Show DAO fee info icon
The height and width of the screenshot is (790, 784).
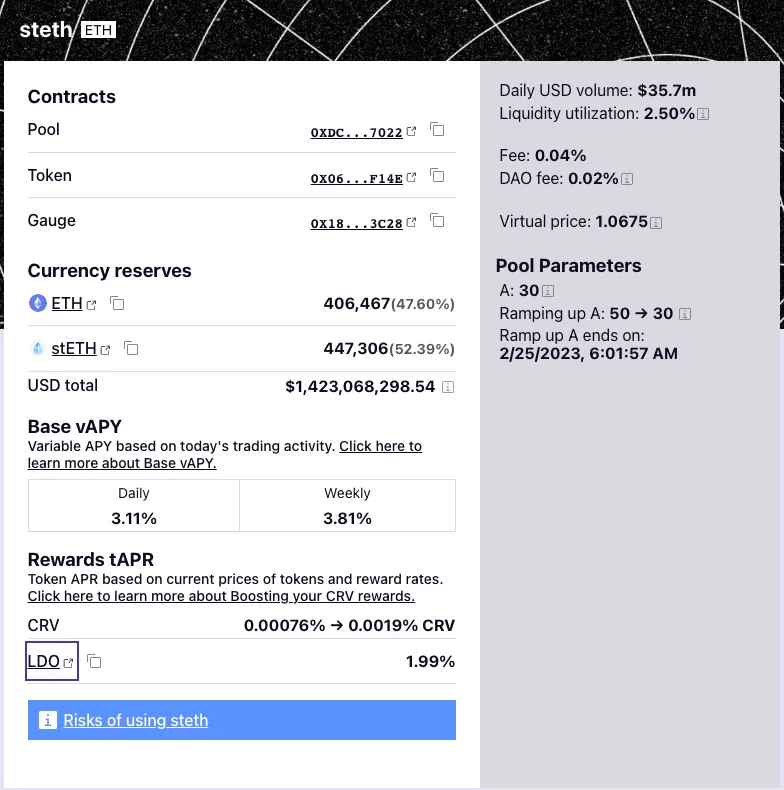627,180
